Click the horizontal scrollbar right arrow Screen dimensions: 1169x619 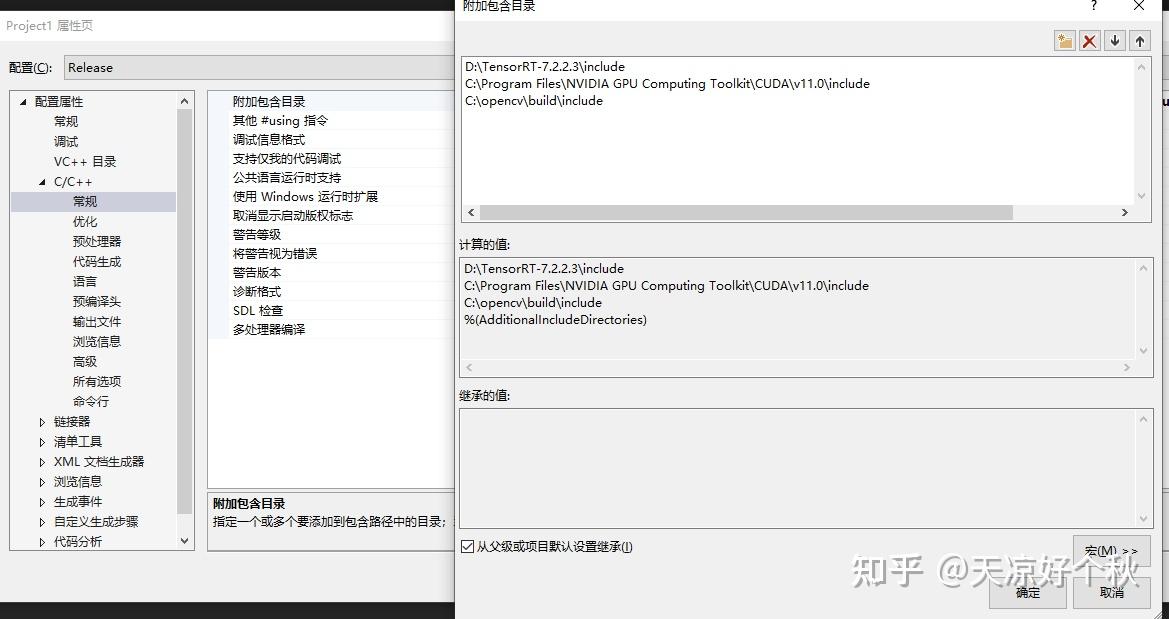coord(1124,212)
